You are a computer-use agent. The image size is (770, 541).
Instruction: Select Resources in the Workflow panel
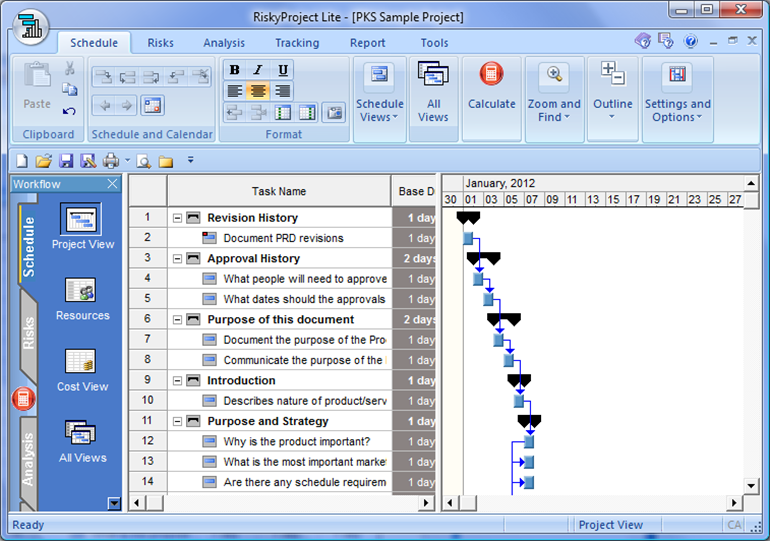tap(82, 299)
